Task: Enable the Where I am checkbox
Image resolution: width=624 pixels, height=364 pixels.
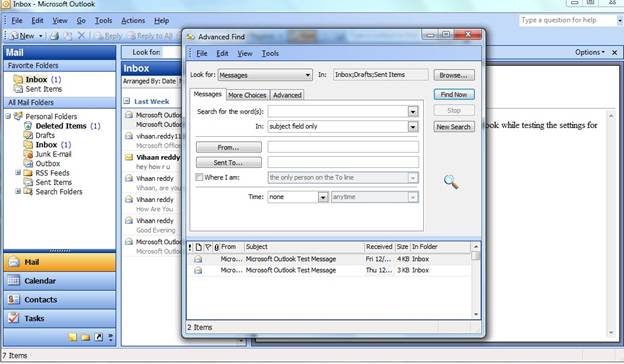Action: click(199, 177)
